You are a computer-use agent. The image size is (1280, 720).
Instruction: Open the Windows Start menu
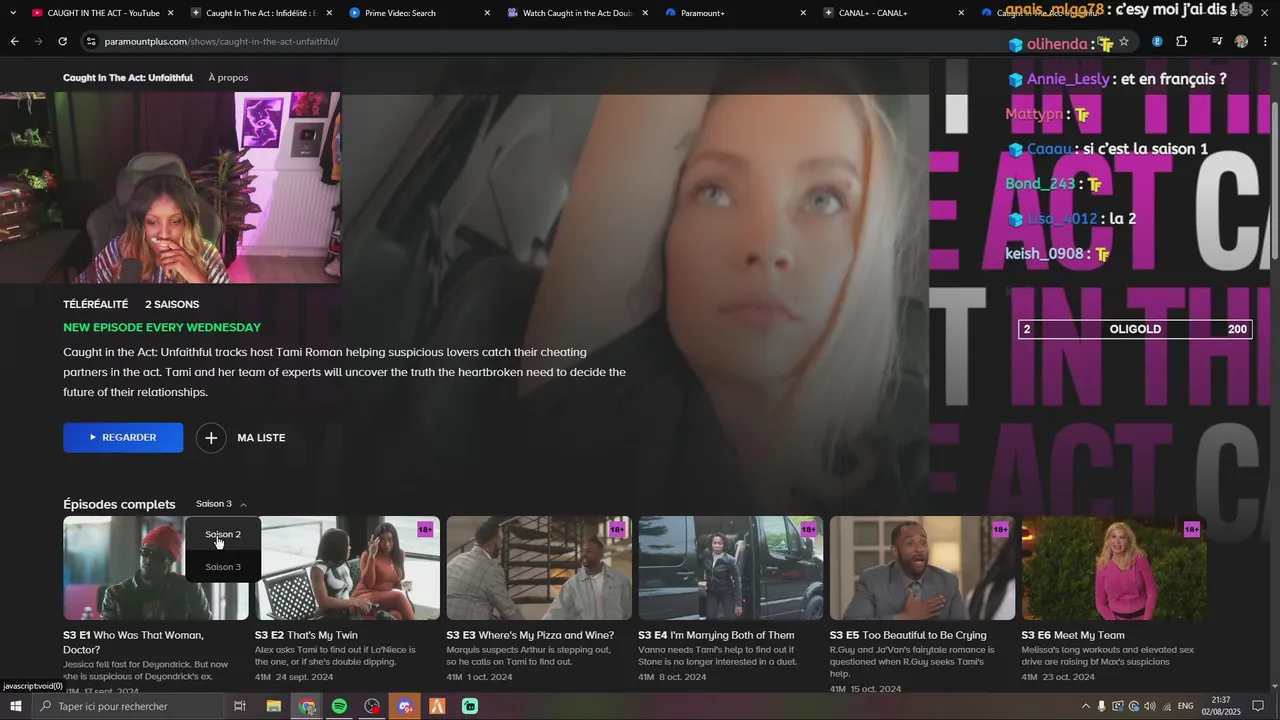click(15, 706)
